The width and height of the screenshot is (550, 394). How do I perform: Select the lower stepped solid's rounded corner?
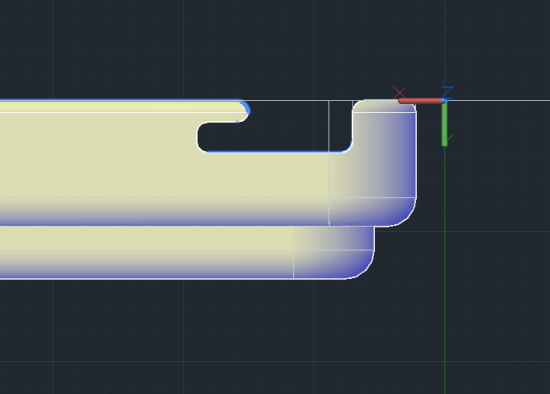point(363,267)
